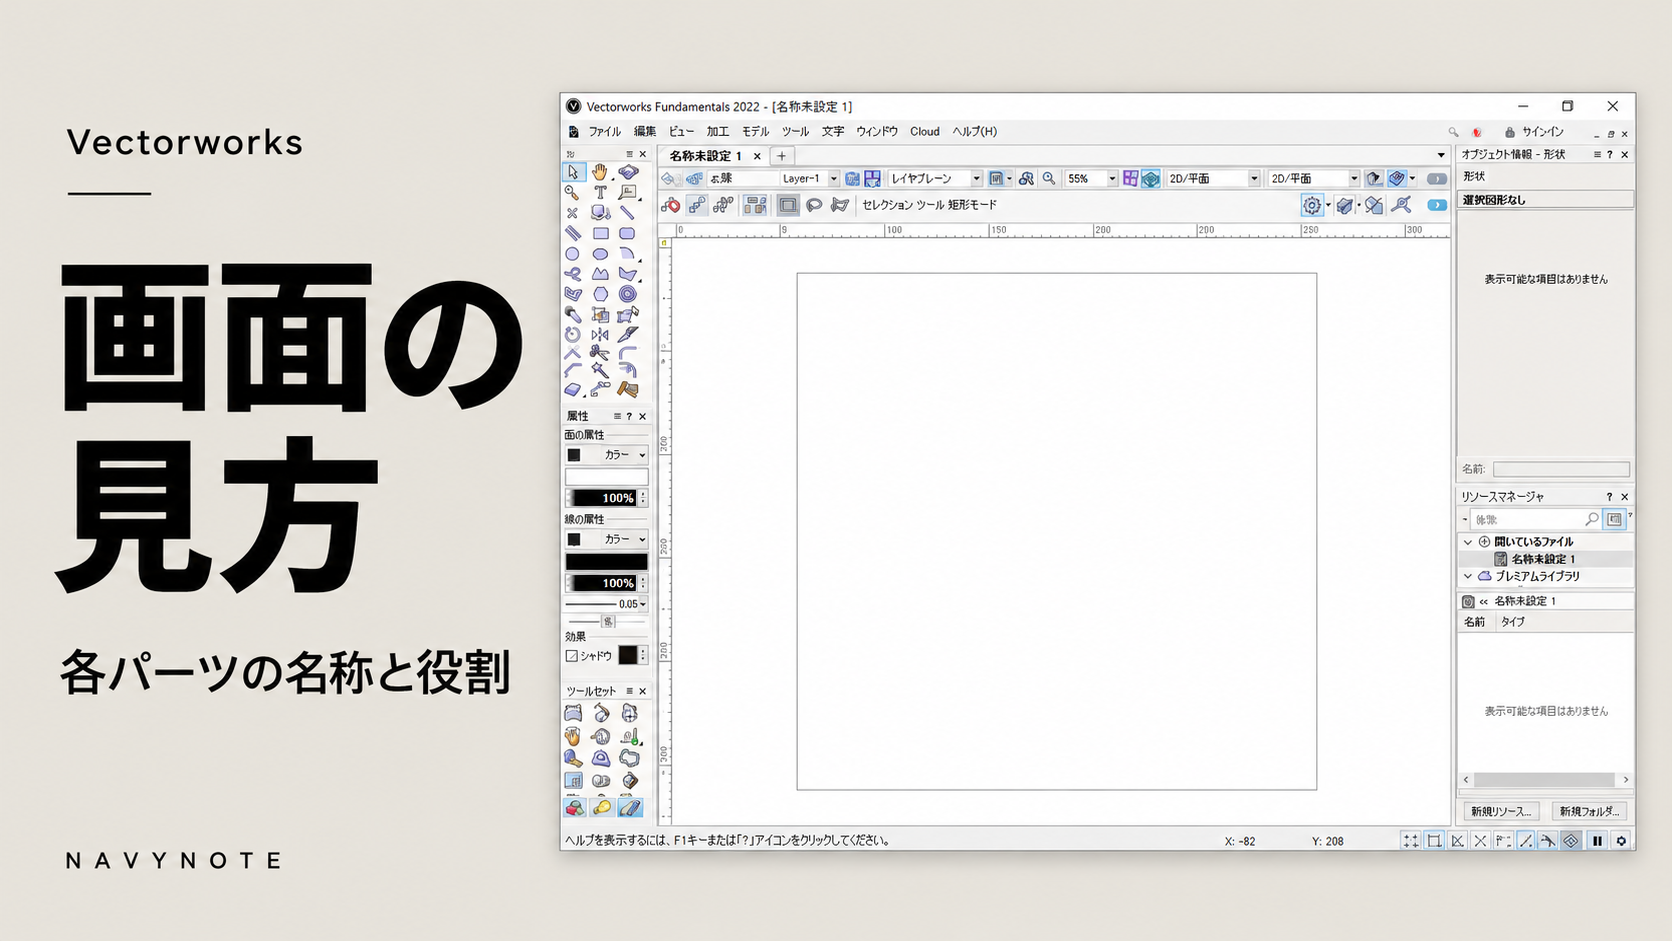This screenshot has width=1672, height=941.
Task: Toggle the gray pill switch on view bar
Action: tap(1437, 179)
